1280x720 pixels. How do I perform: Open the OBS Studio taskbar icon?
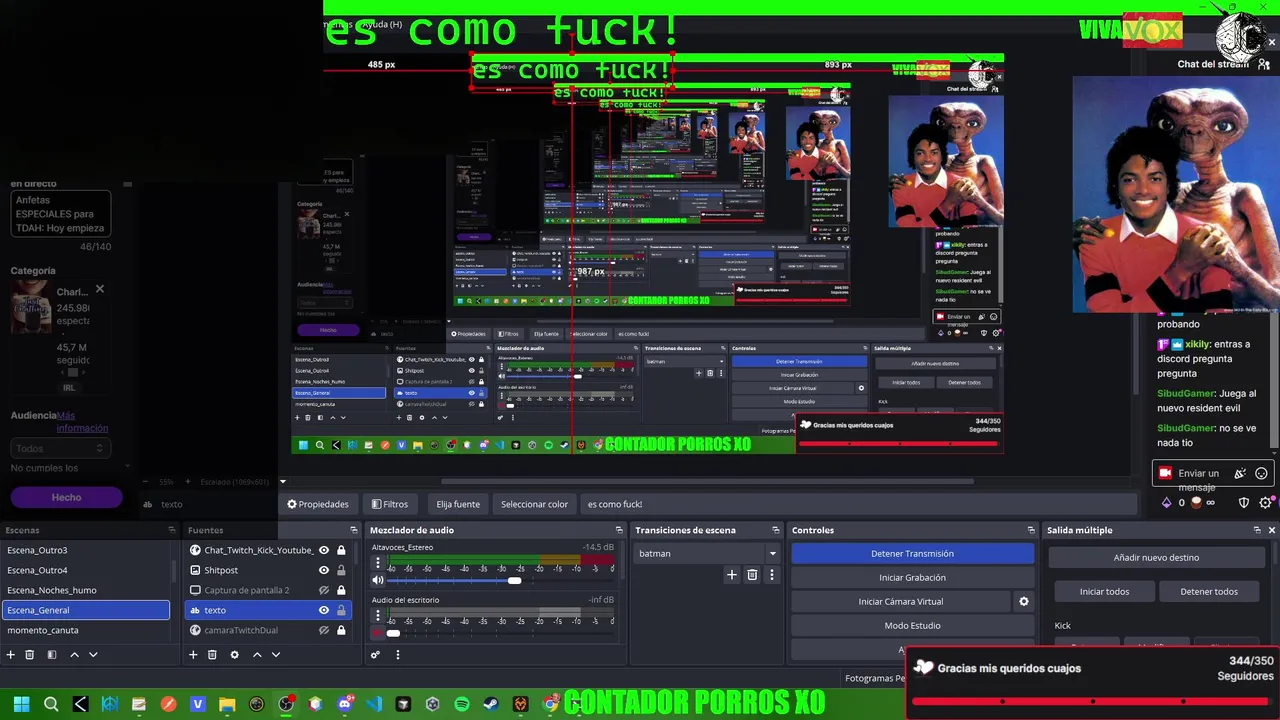pyautogui.click(x=286, y=704)
